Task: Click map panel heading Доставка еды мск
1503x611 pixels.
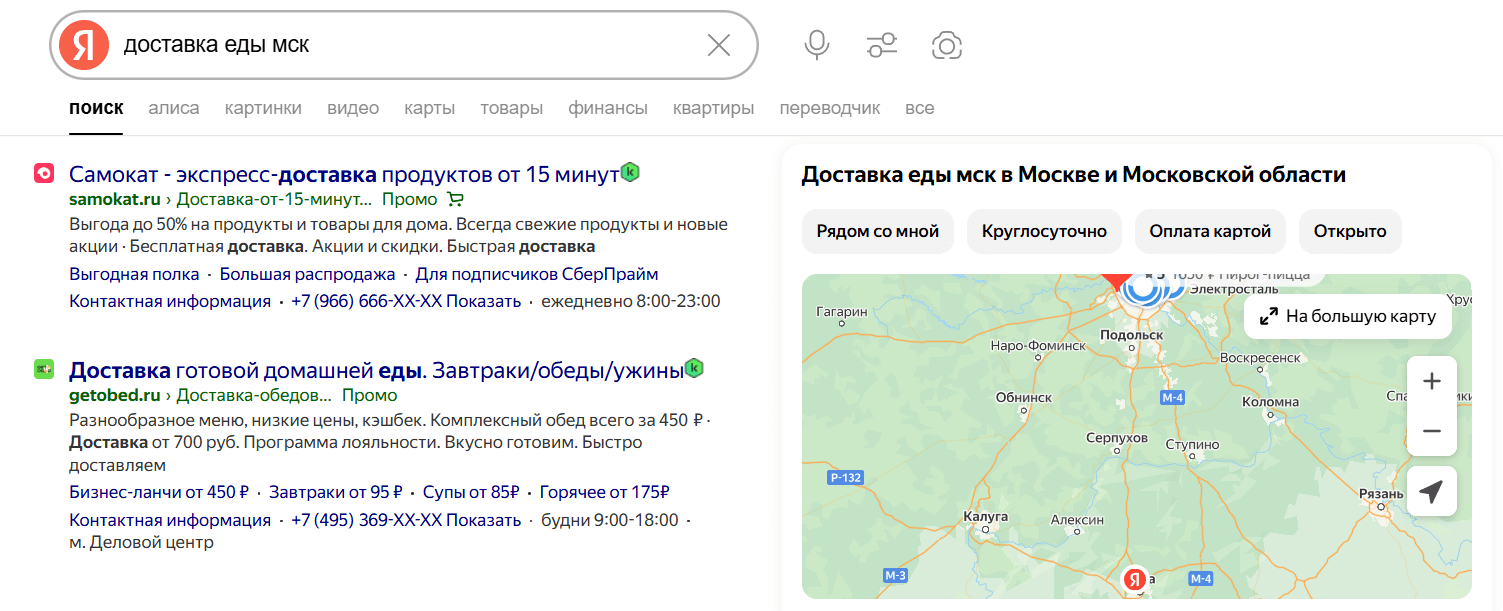Action: pos(1074,175)
